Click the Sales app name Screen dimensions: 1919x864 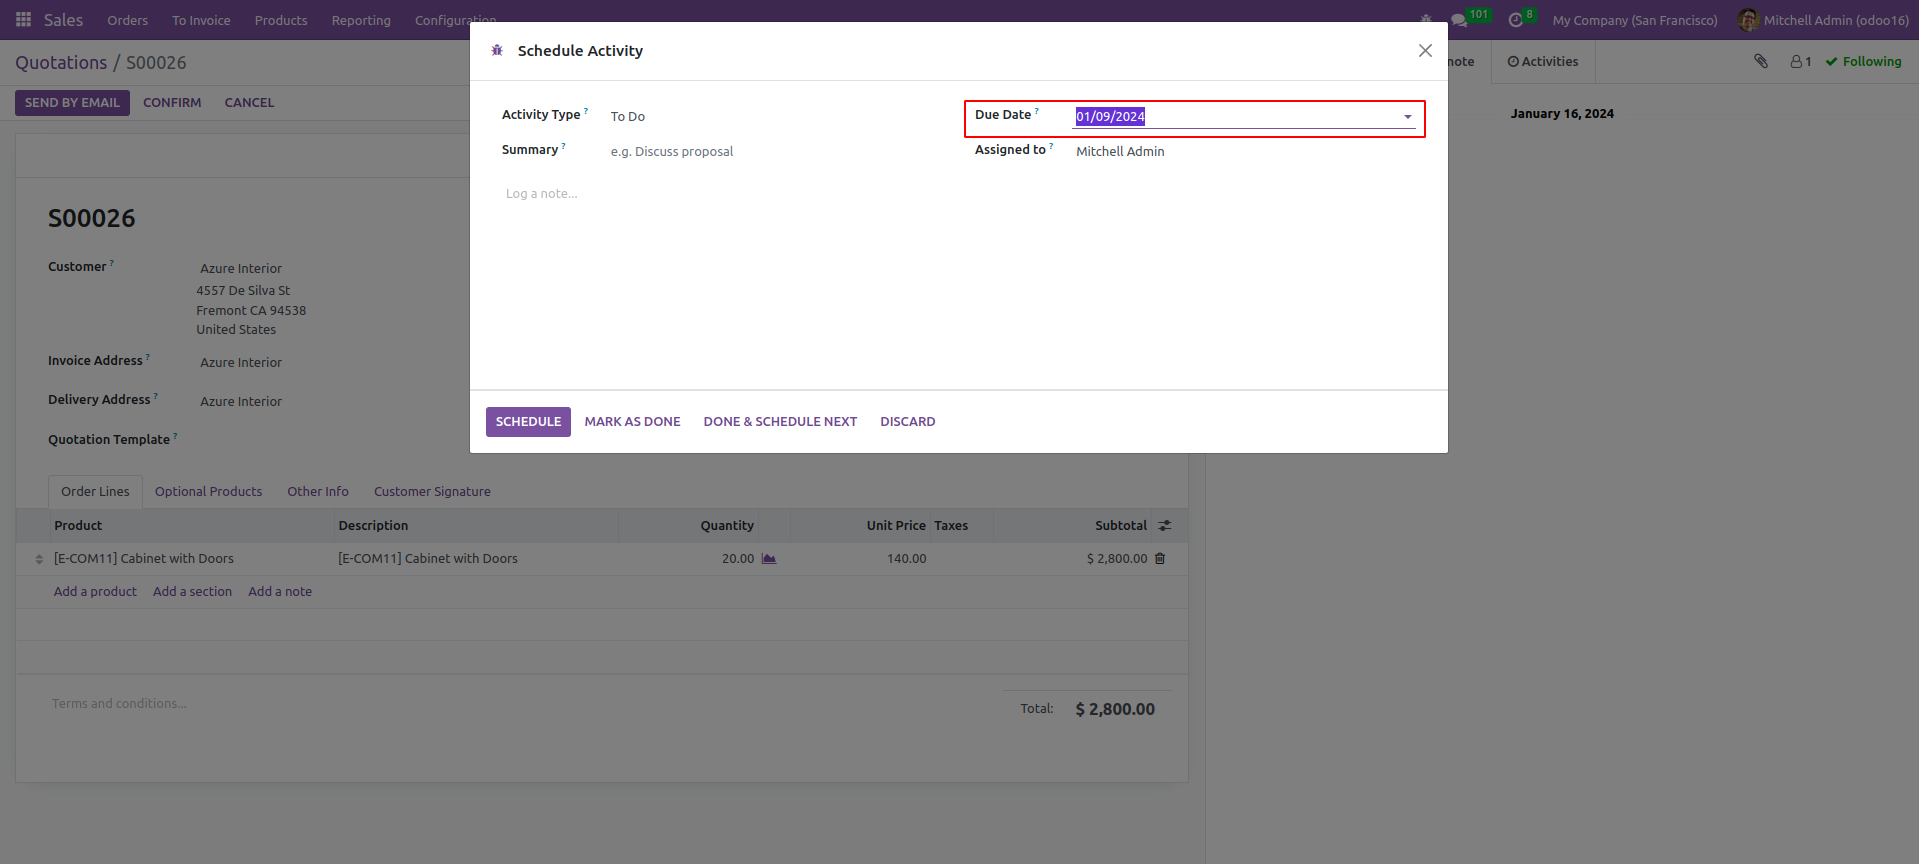click(63, 20)
